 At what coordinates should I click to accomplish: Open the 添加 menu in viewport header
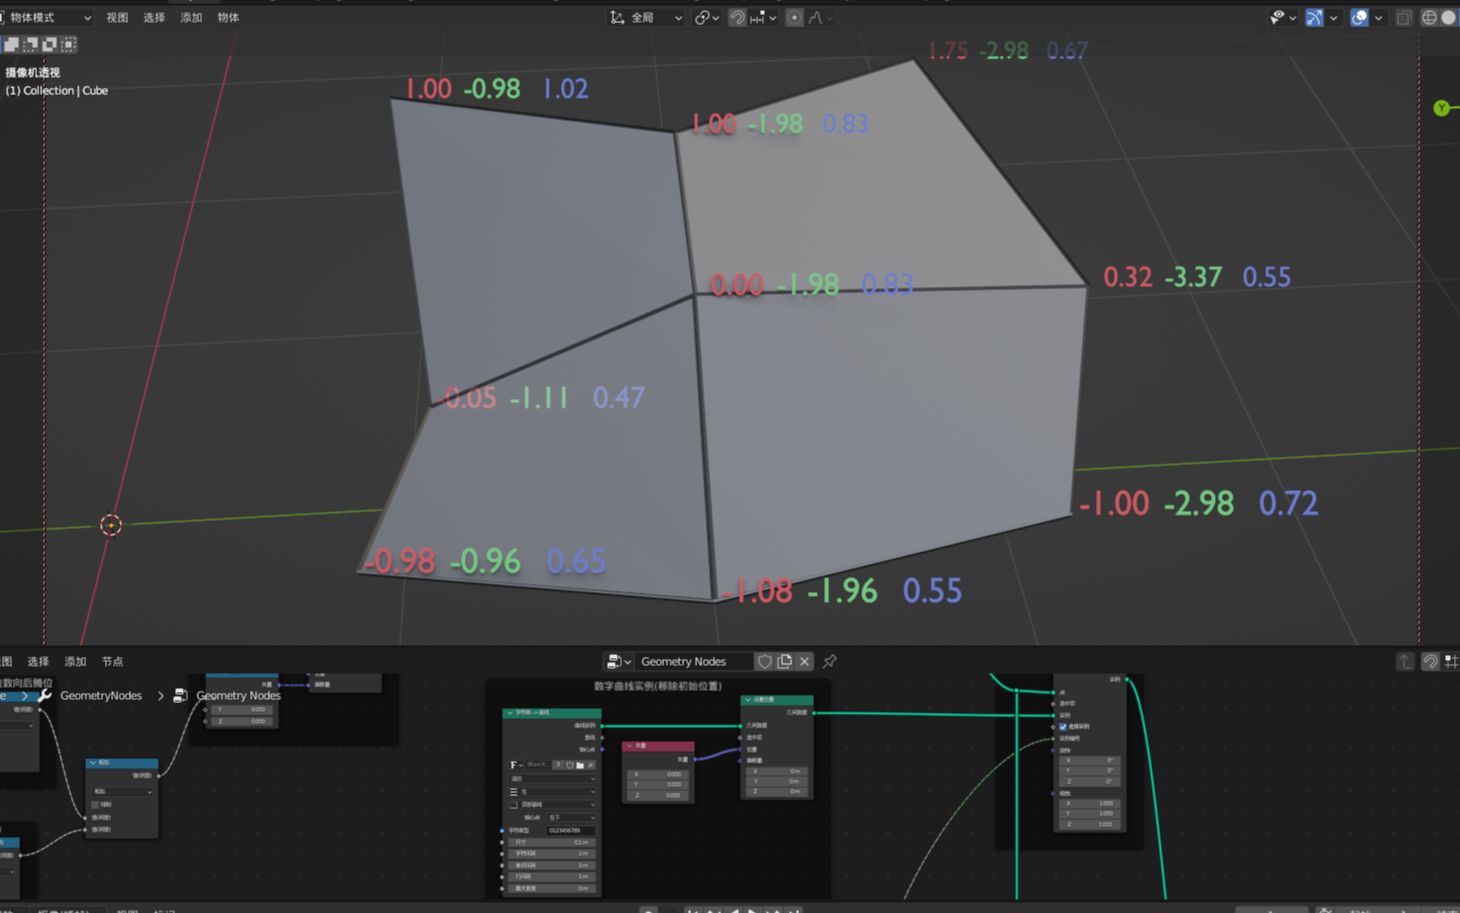coord(191,17)
